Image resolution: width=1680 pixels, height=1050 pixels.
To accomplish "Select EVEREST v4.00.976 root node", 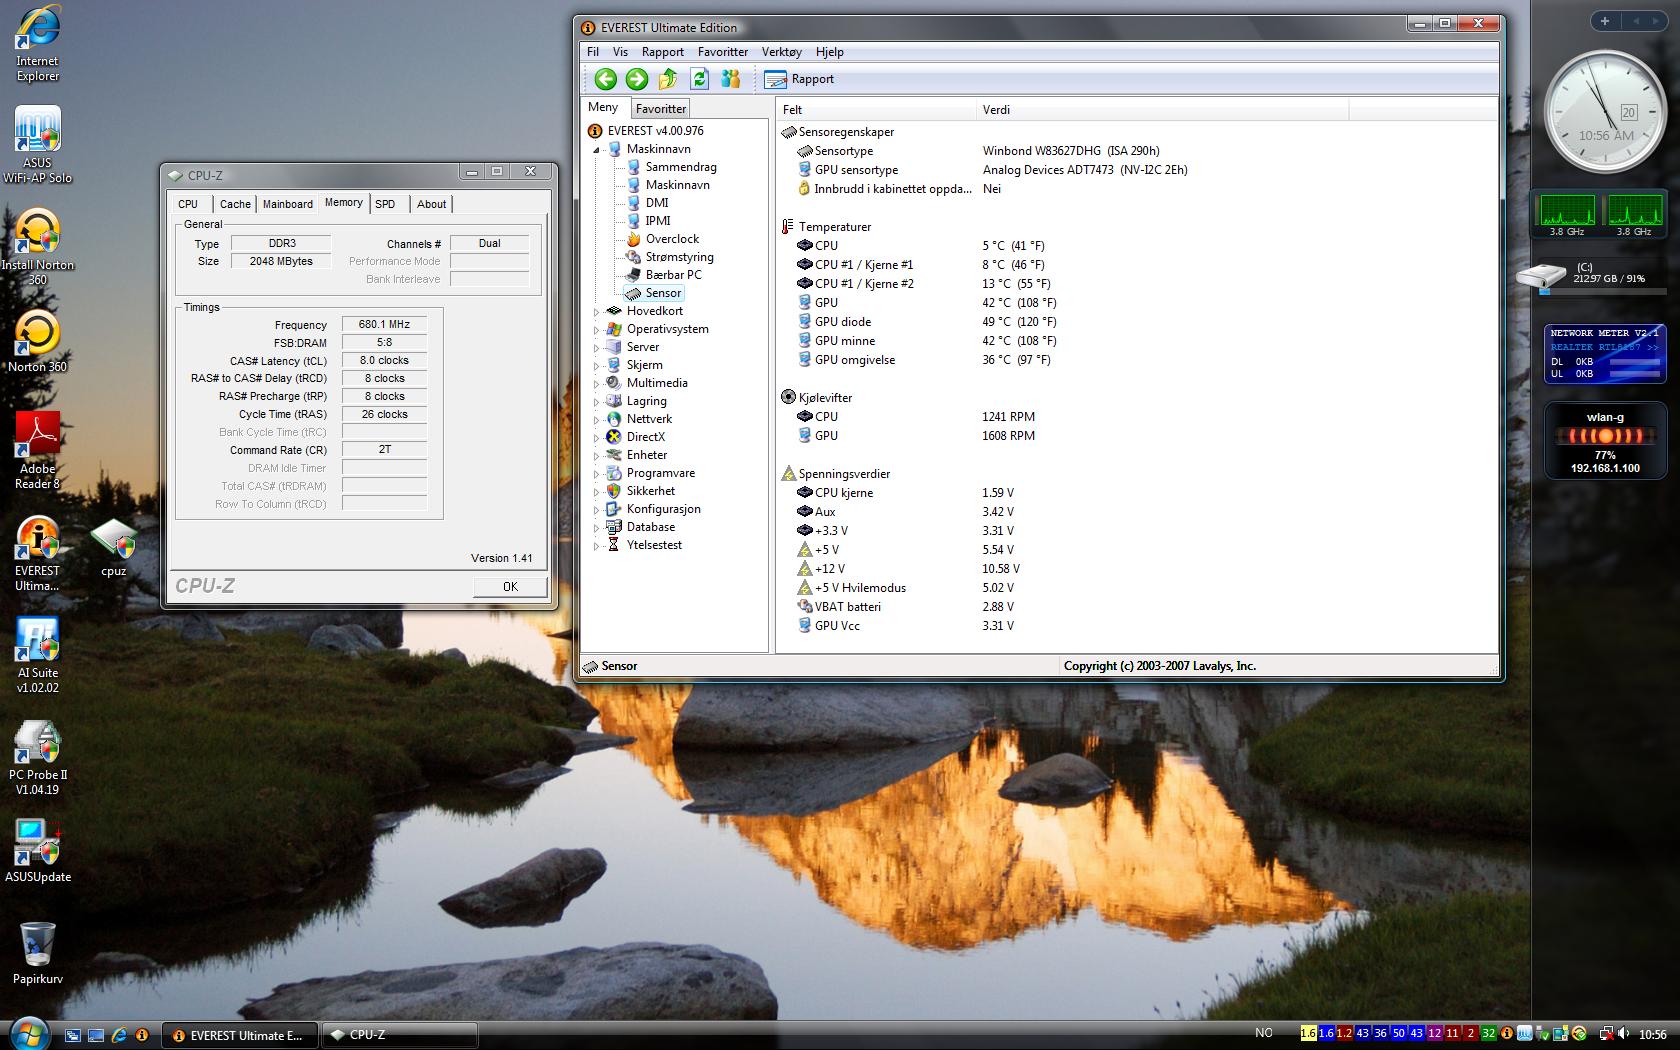I will [655, 131].
